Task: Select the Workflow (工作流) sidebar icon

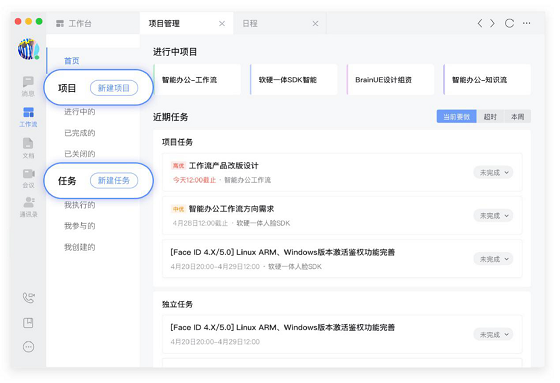Action: pos(28,117)
